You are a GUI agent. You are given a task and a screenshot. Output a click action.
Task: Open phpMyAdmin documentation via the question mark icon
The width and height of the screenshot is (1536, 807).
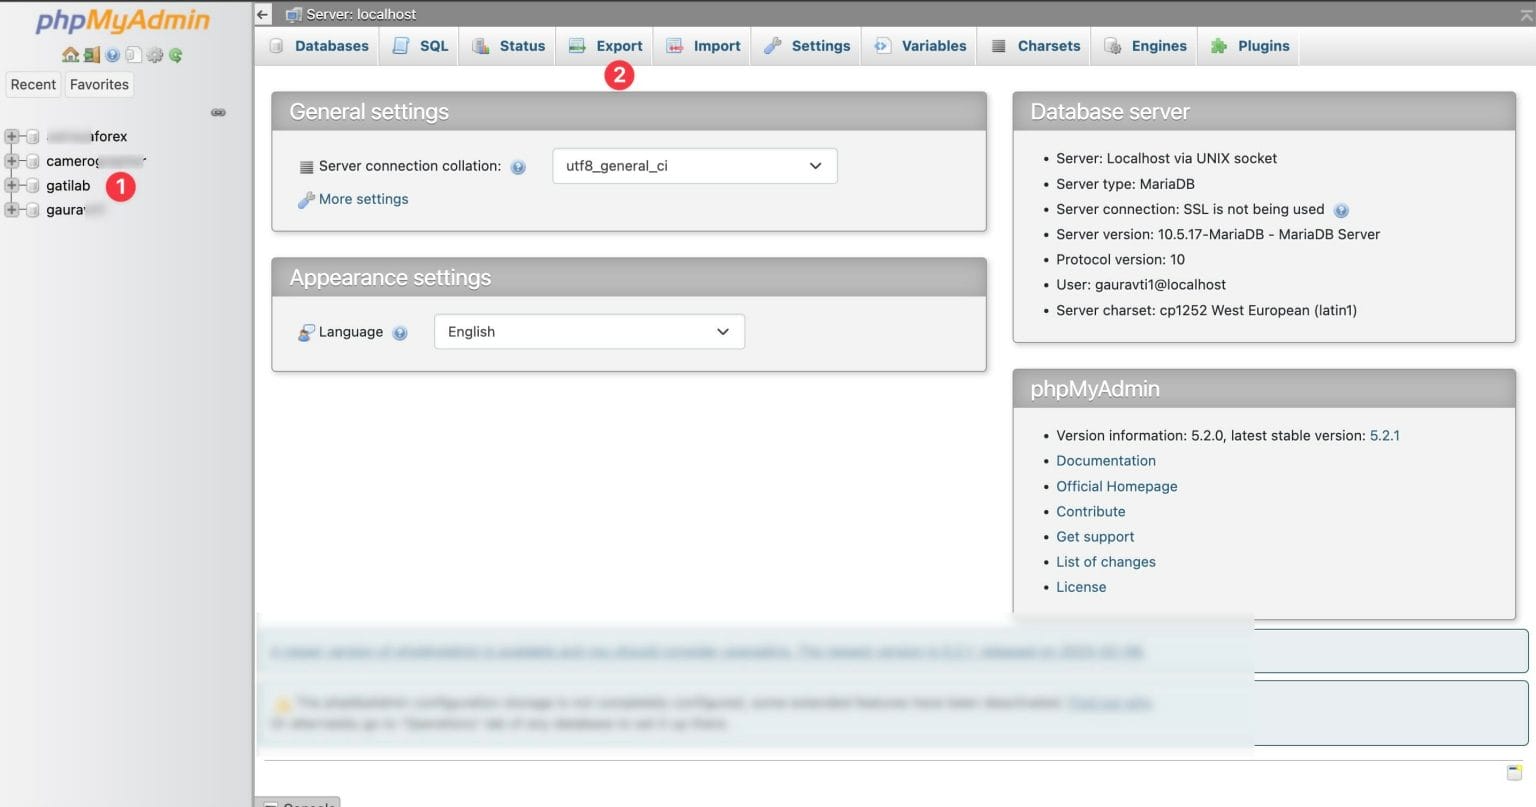[112, 54]
